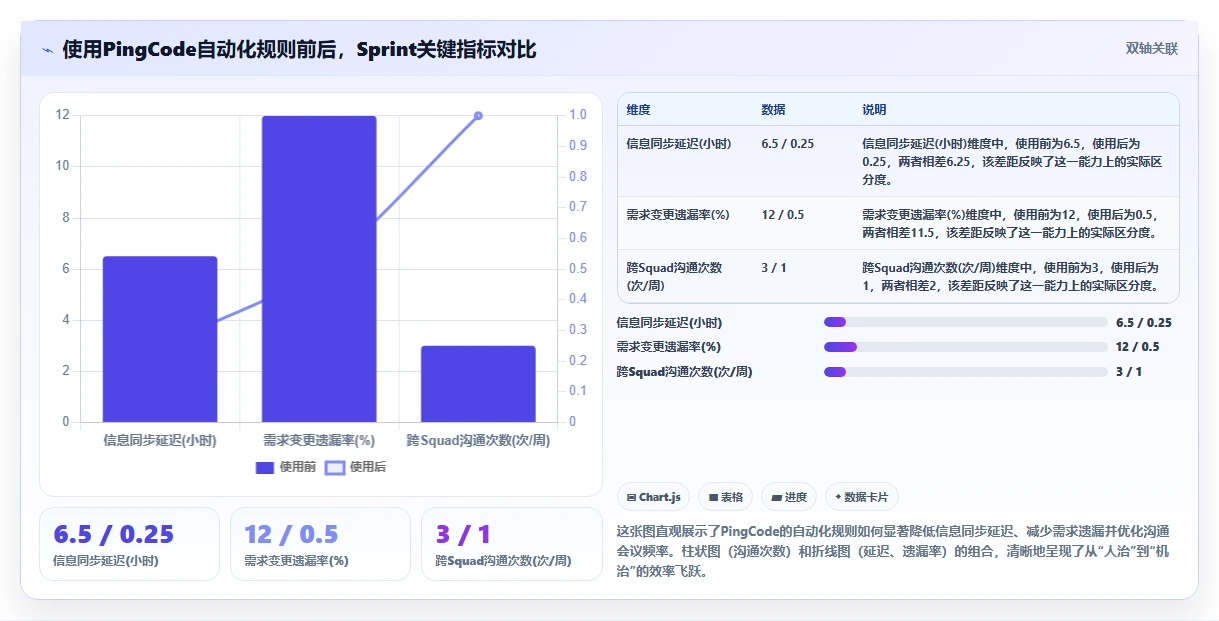Click the 数据 column header
This screenshot has width=1219, height=621.
773,110
